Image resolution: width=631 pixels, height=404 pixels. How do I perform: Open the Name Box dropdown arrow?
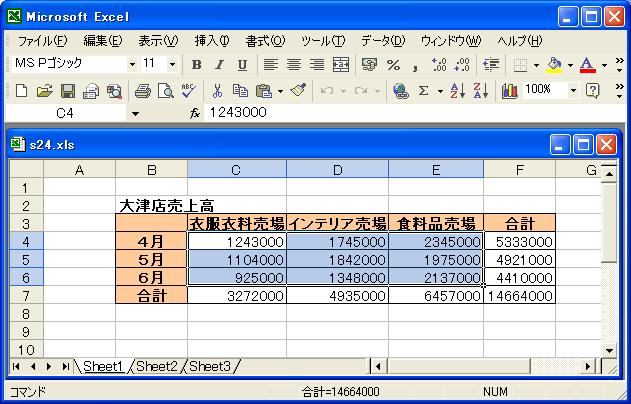tap(136, 114)
